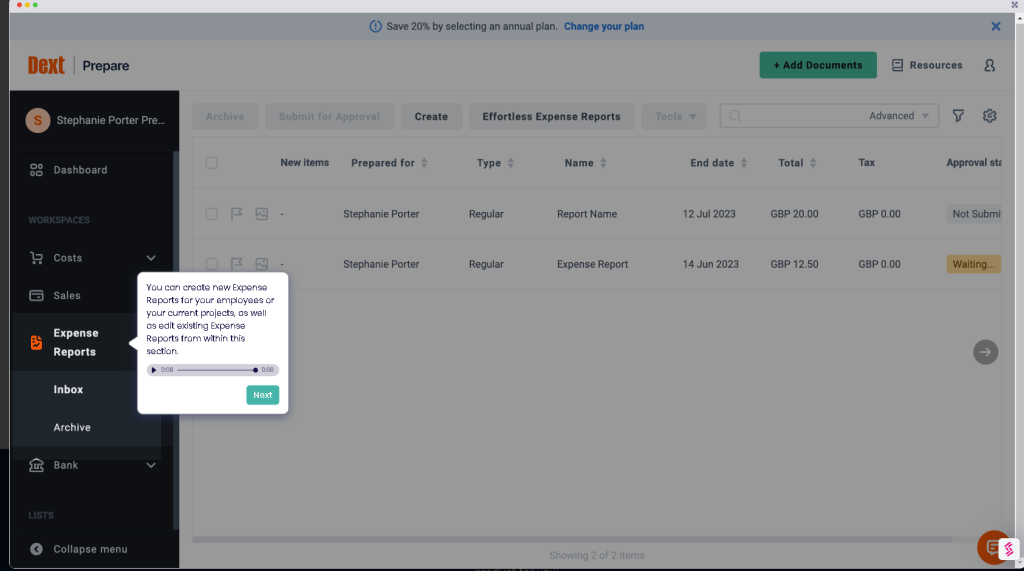Click the Bank building icon

36,465
